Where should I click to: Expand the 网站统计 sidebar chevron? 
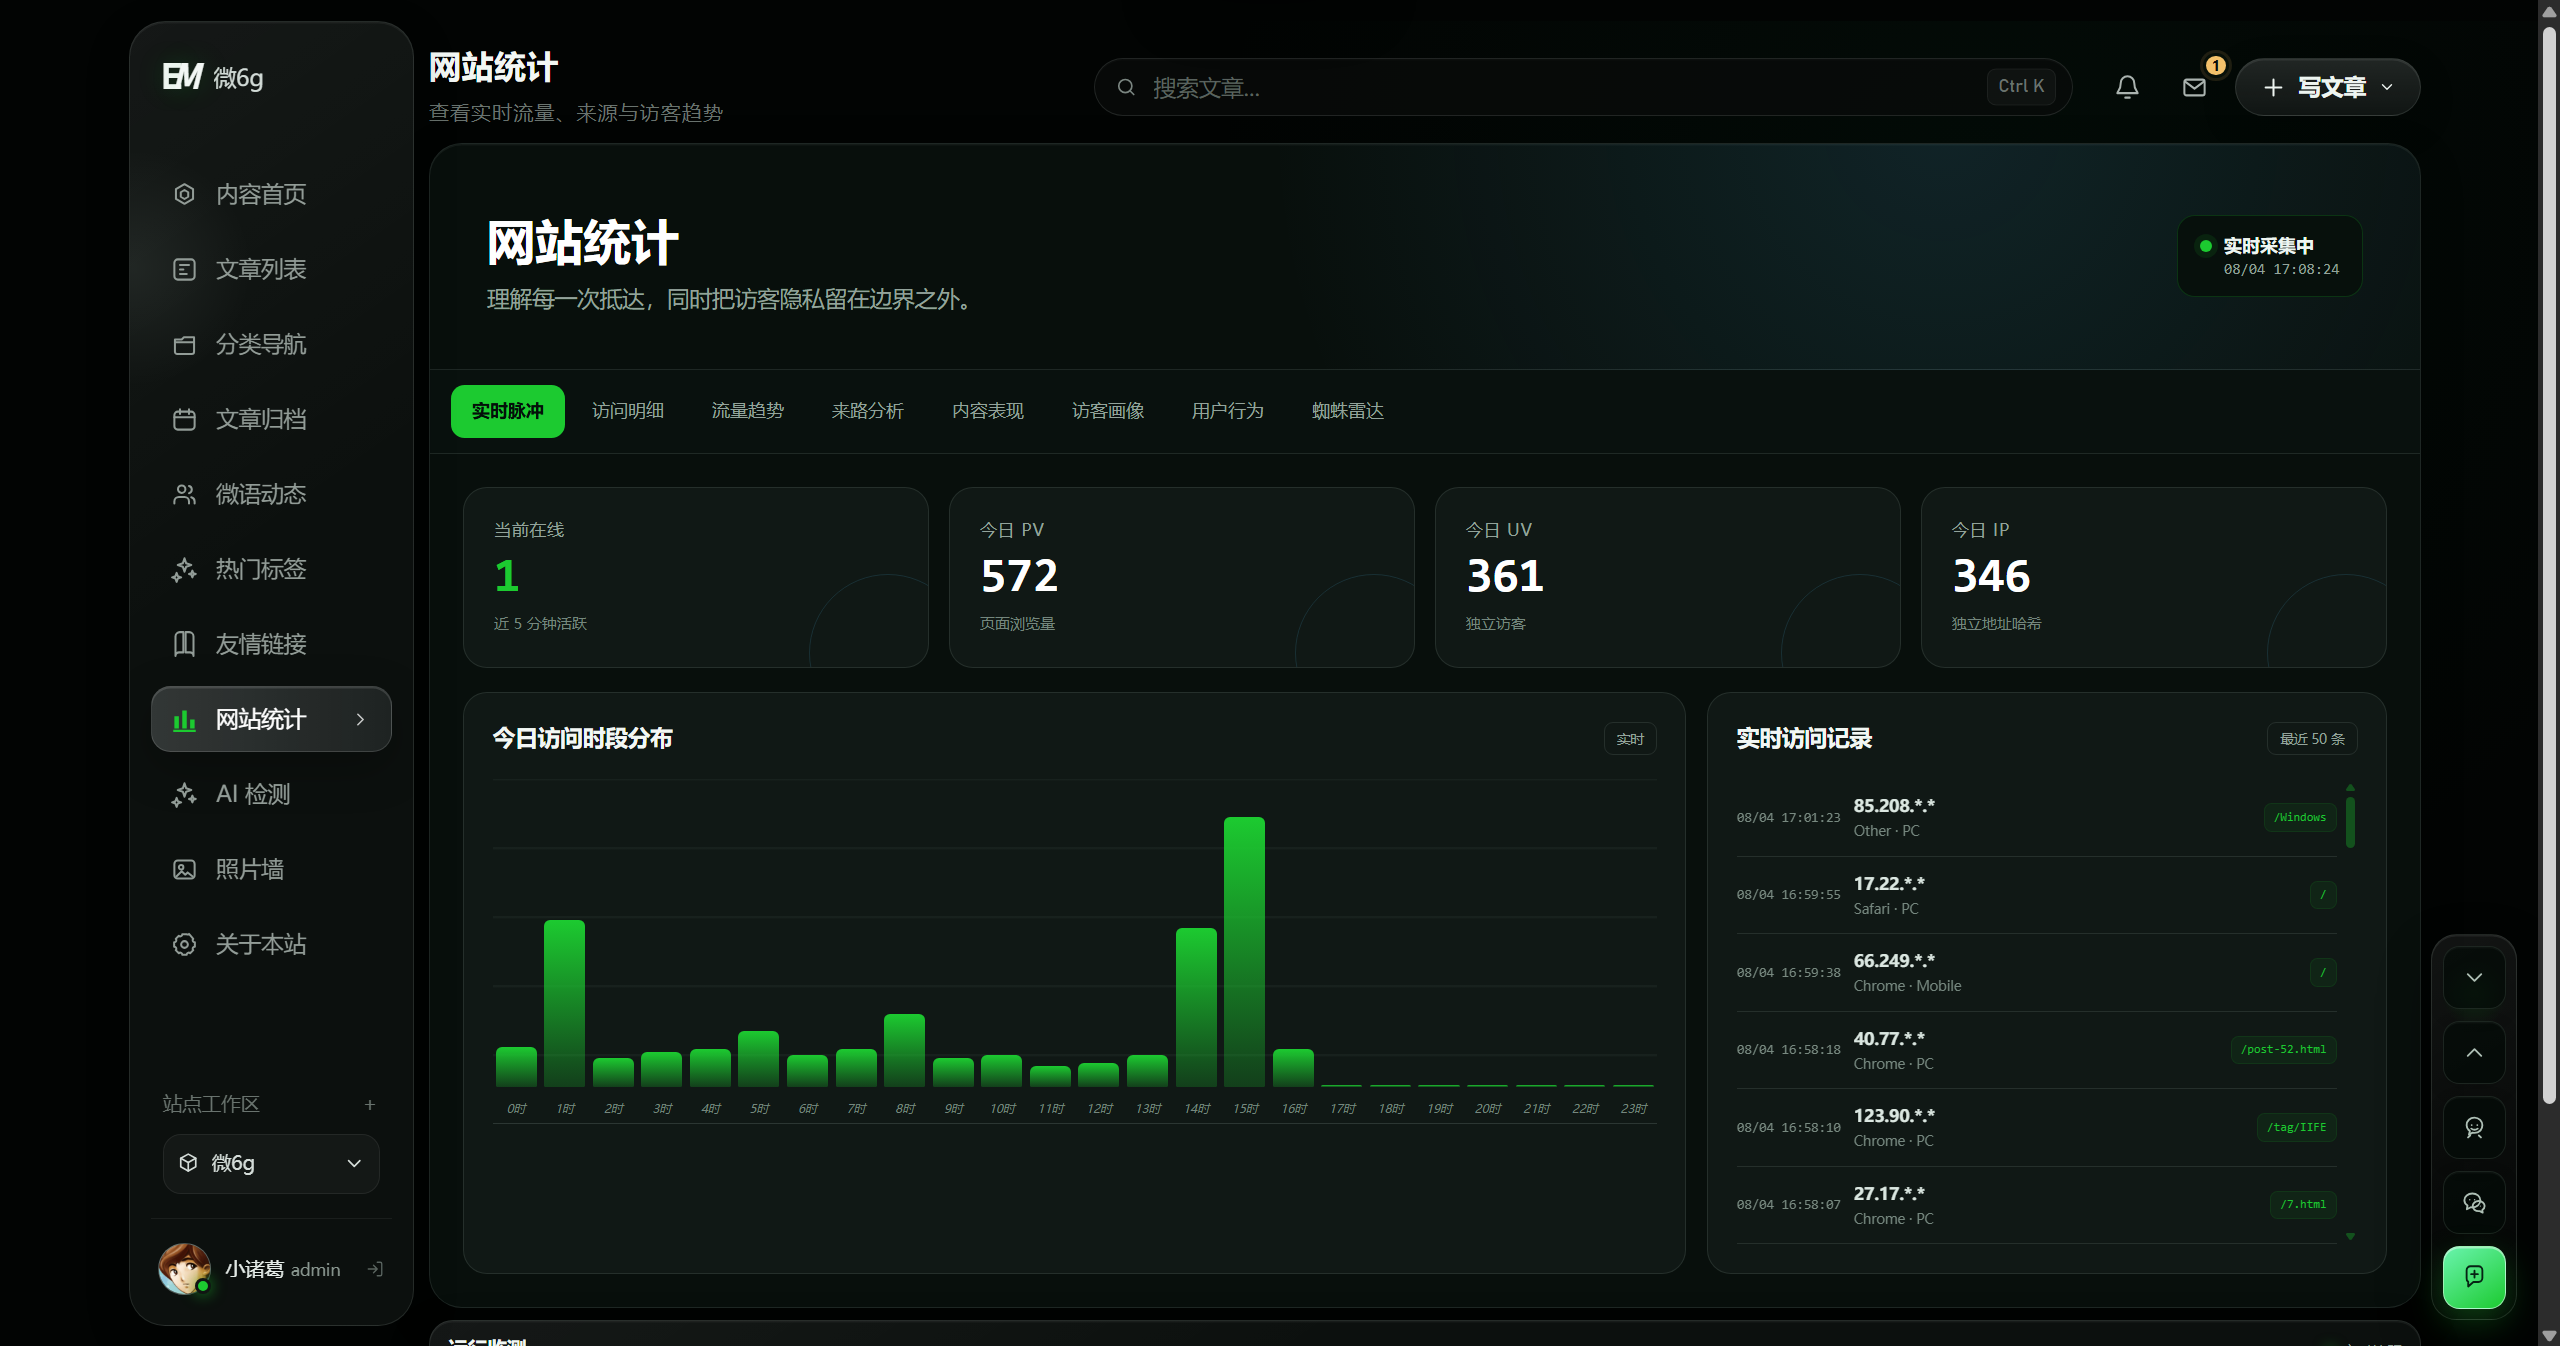click(x=361, y=719)
